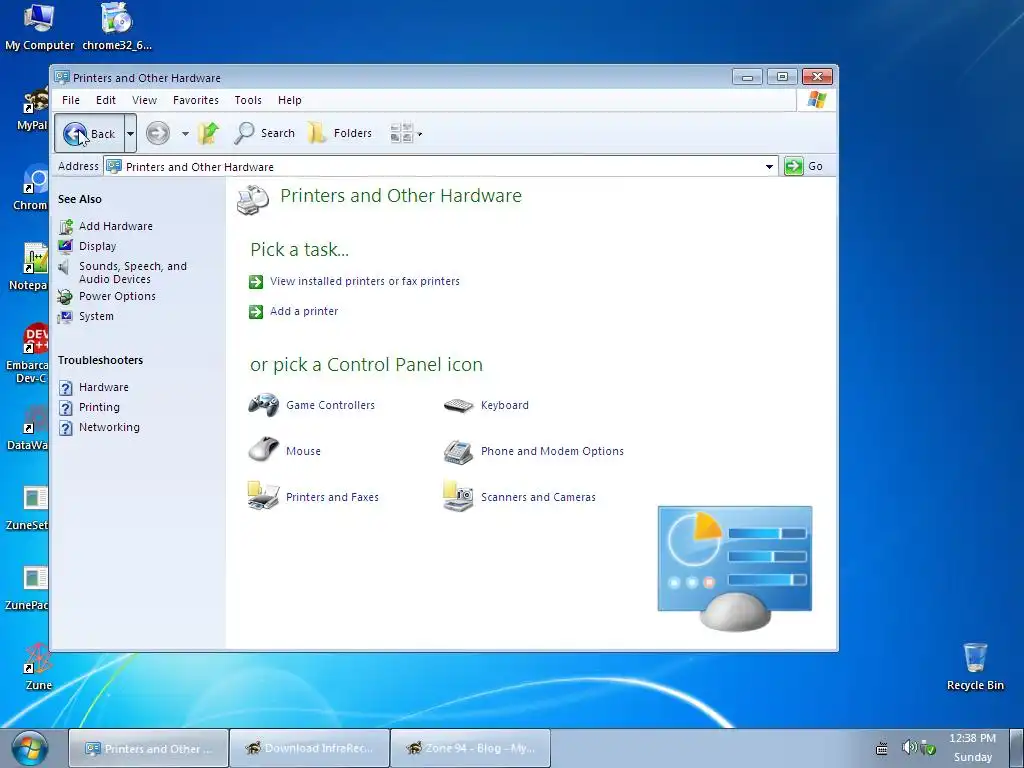Click the Printing troubleshooter question-mark icon
The width and height of the screenshot is (1024, 768).
tap(65, 408)
